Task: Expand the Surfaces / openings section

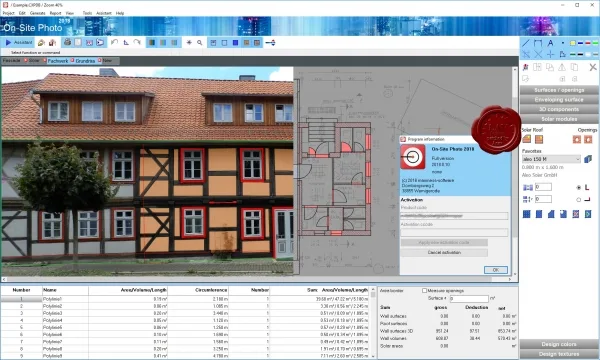Action: [x=559, y=90]
